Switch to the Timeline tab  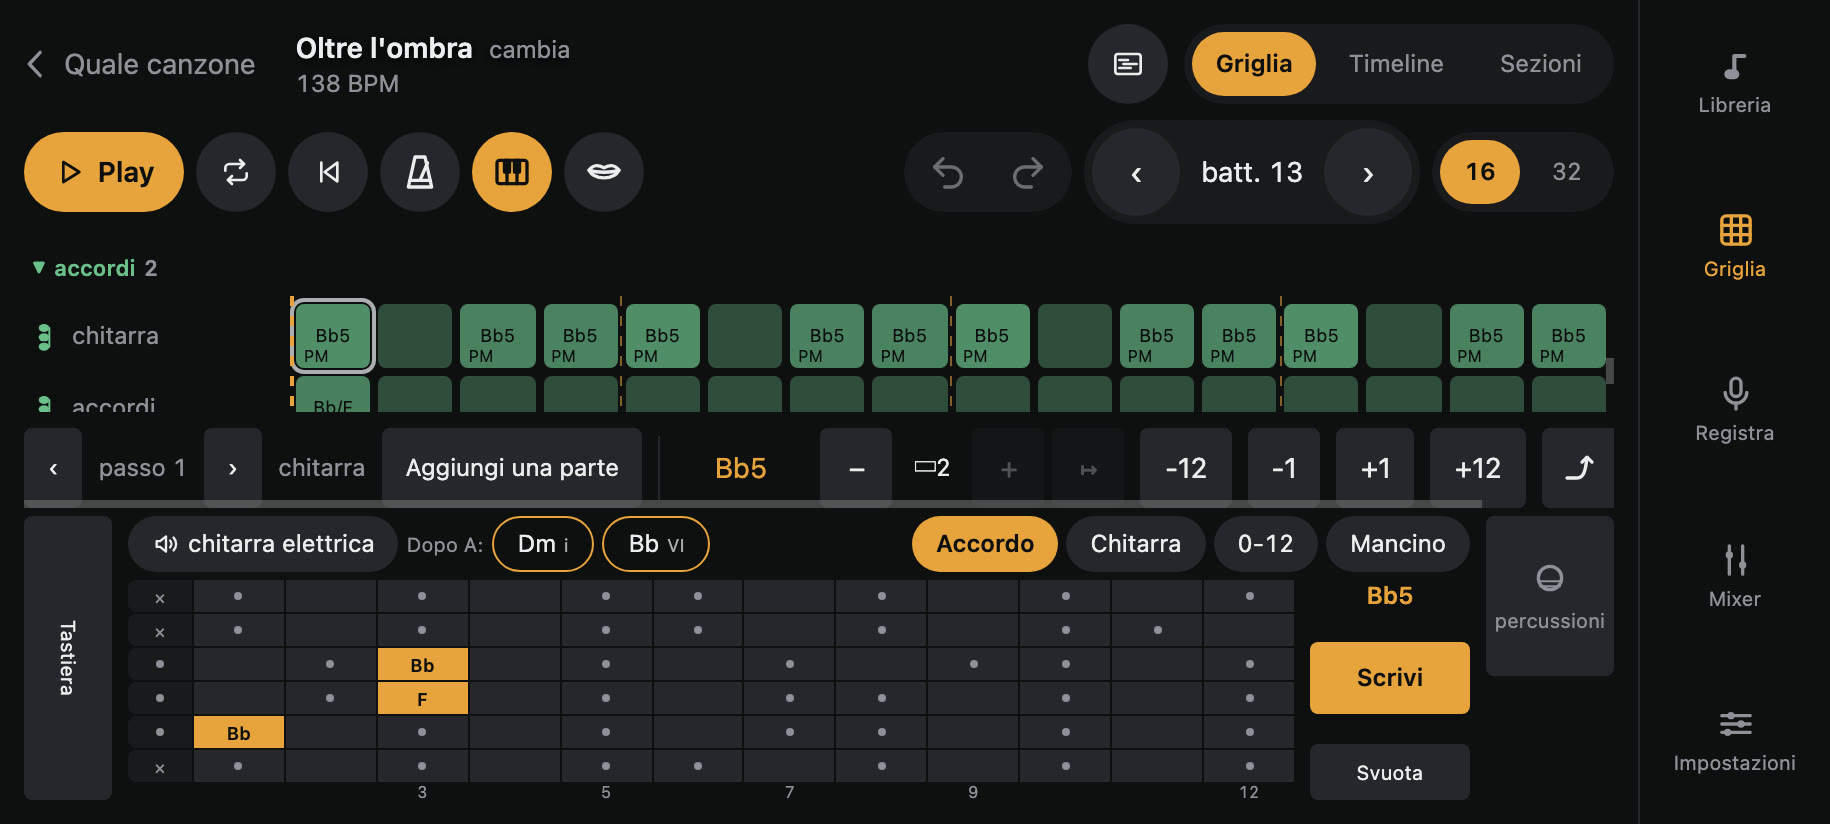1396,64
